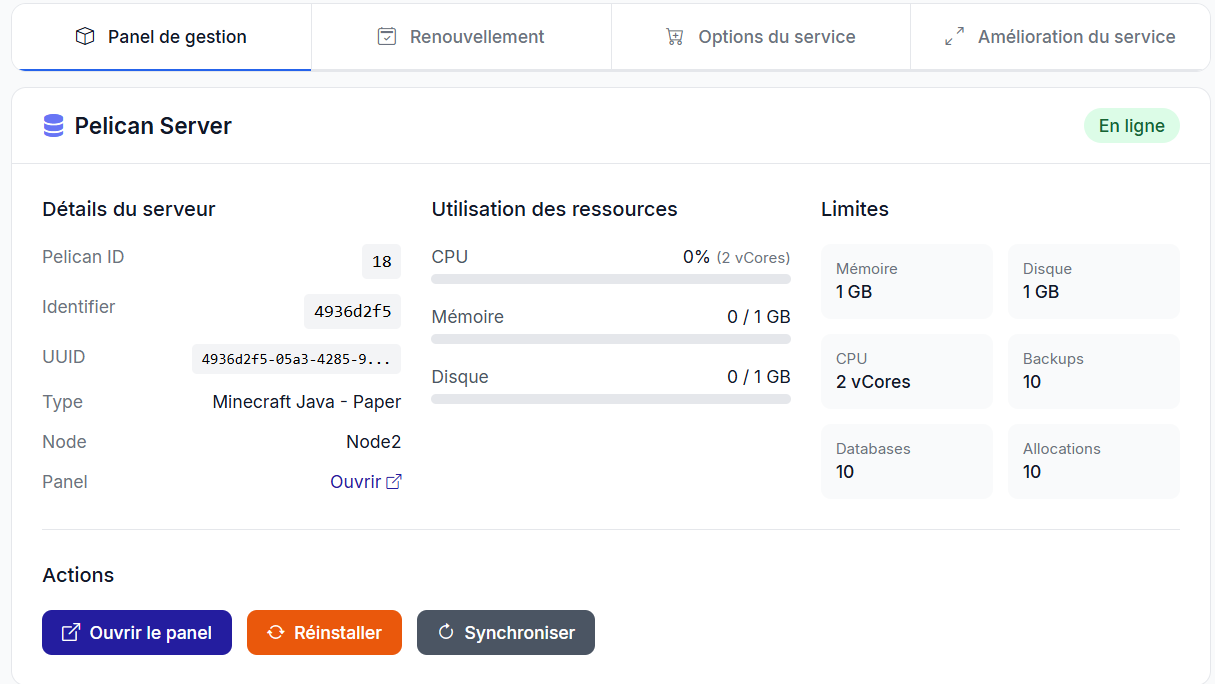
Task: Click the Mémoire usage progress bar
Action: 611,339
